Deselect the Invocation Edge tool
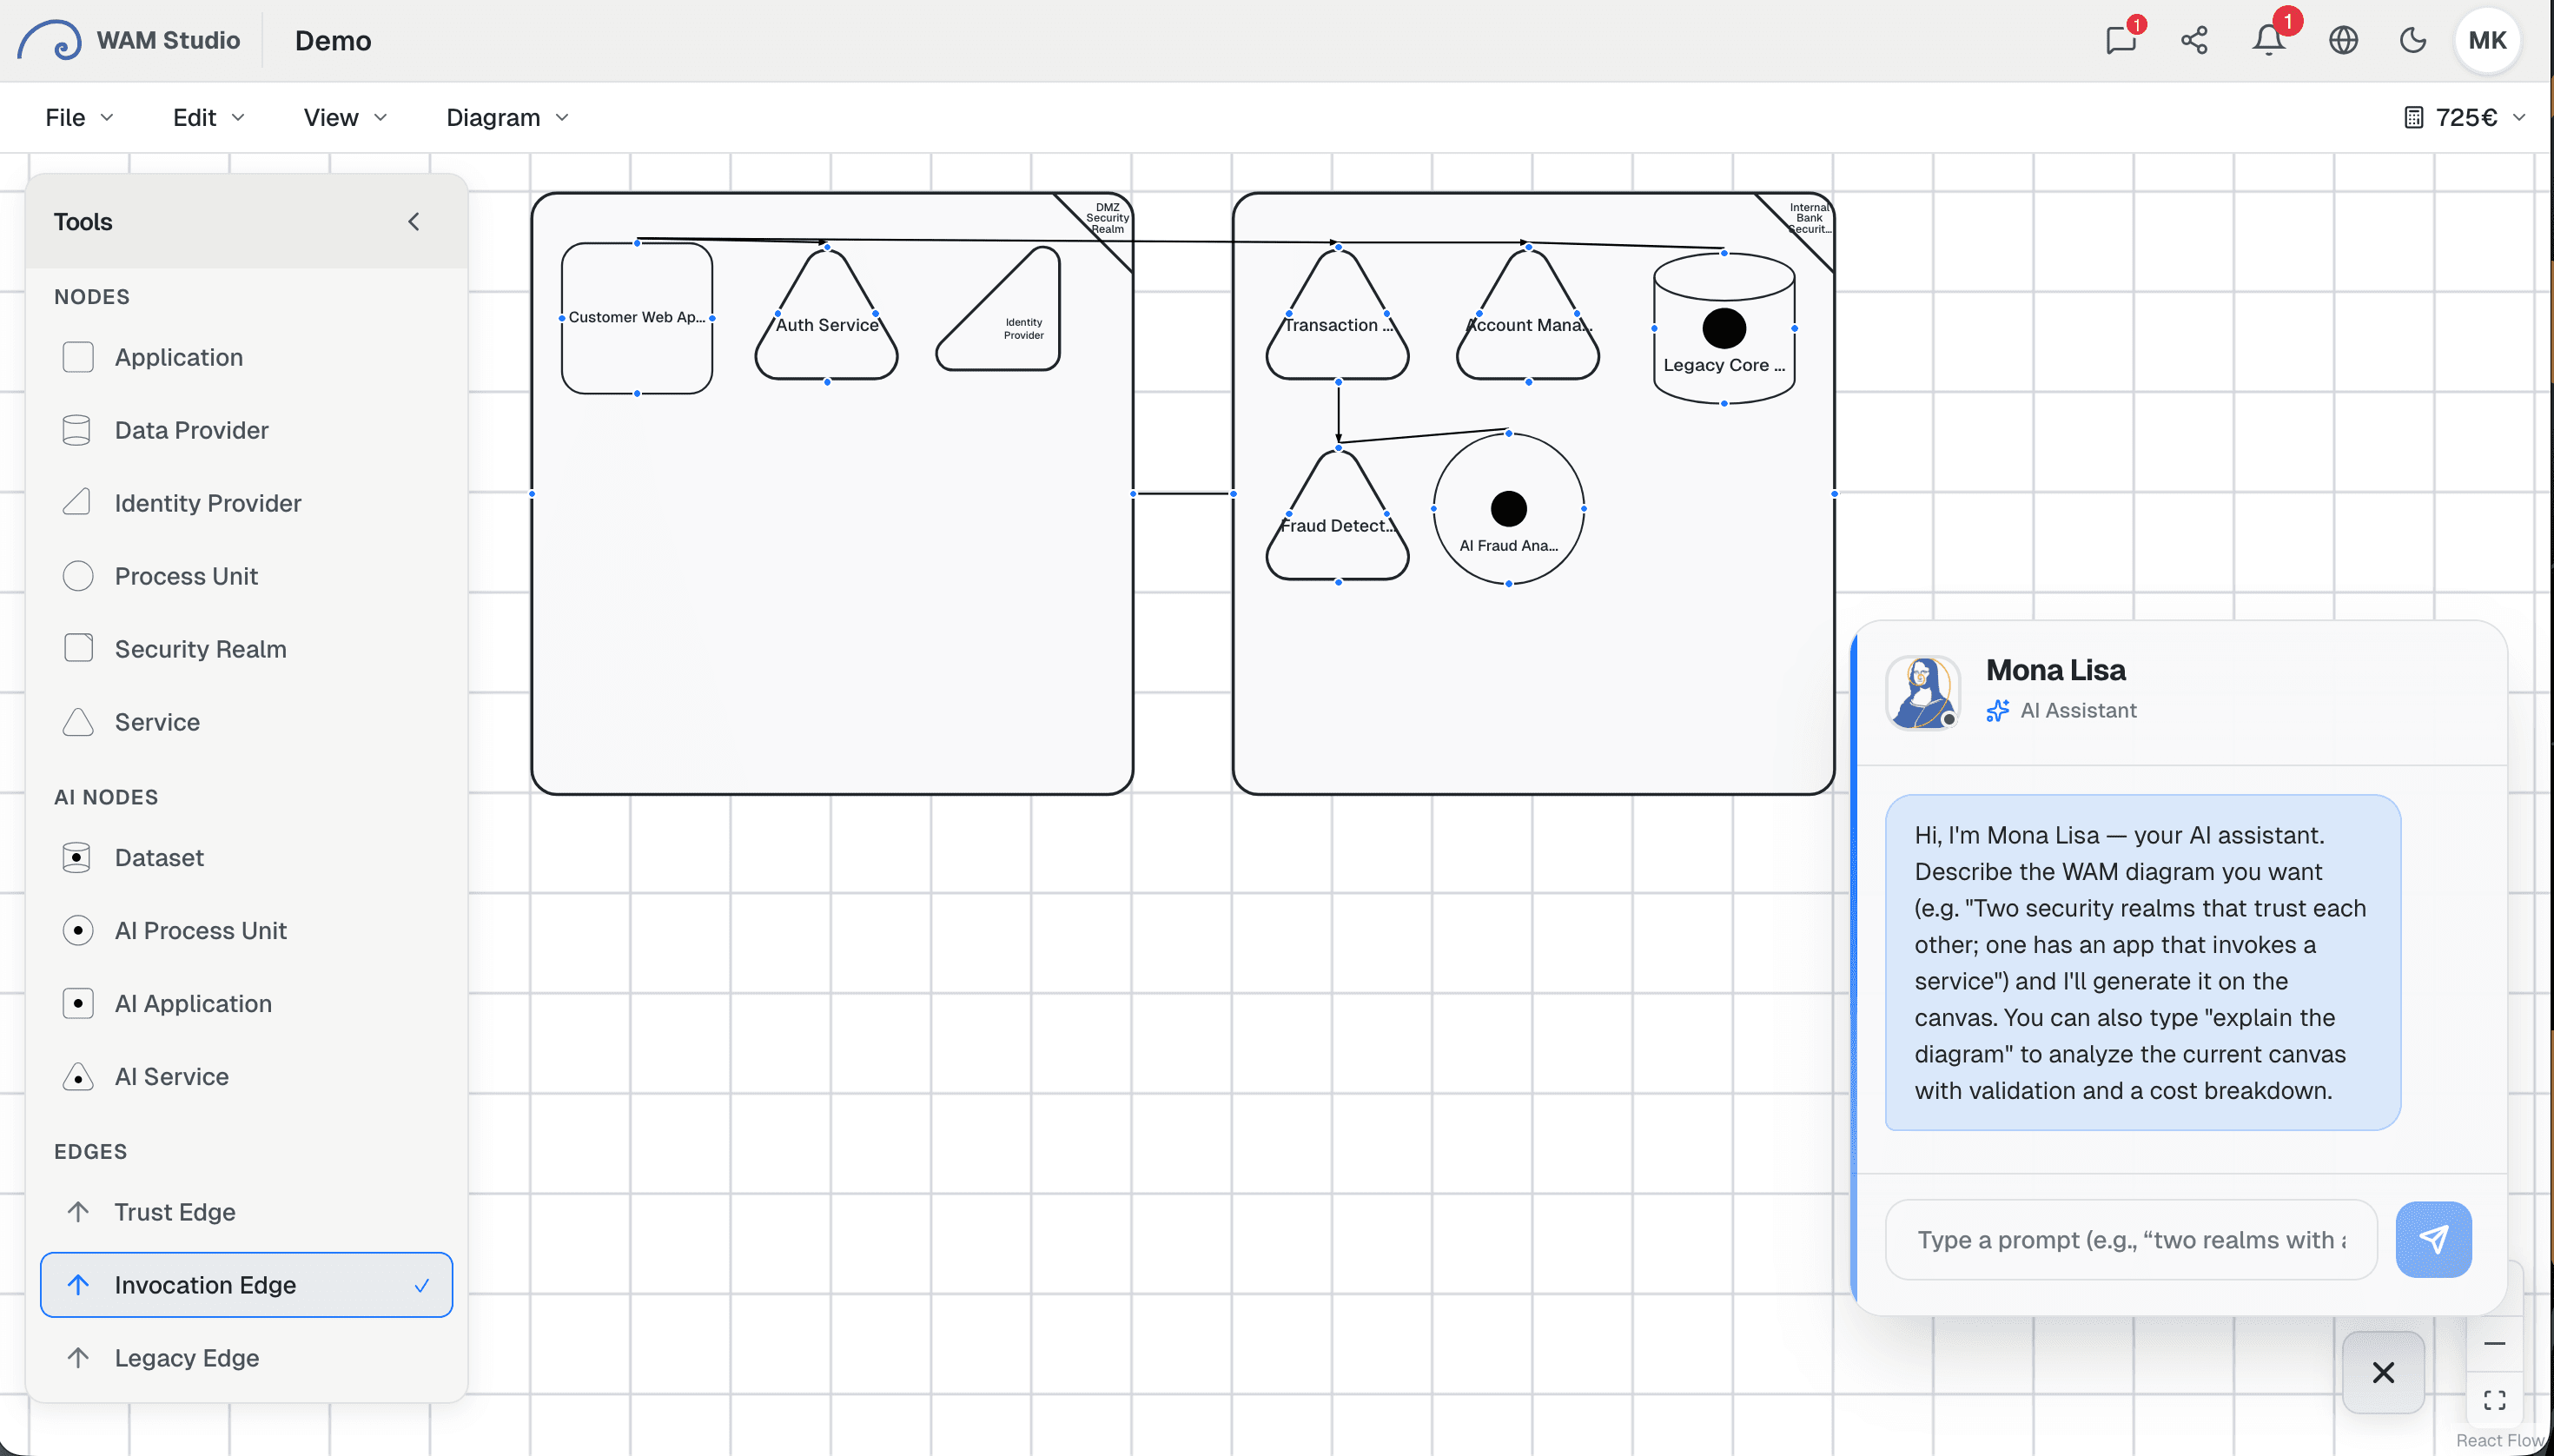This screenshot has width=2554, height=1456. pos(246,1284)
